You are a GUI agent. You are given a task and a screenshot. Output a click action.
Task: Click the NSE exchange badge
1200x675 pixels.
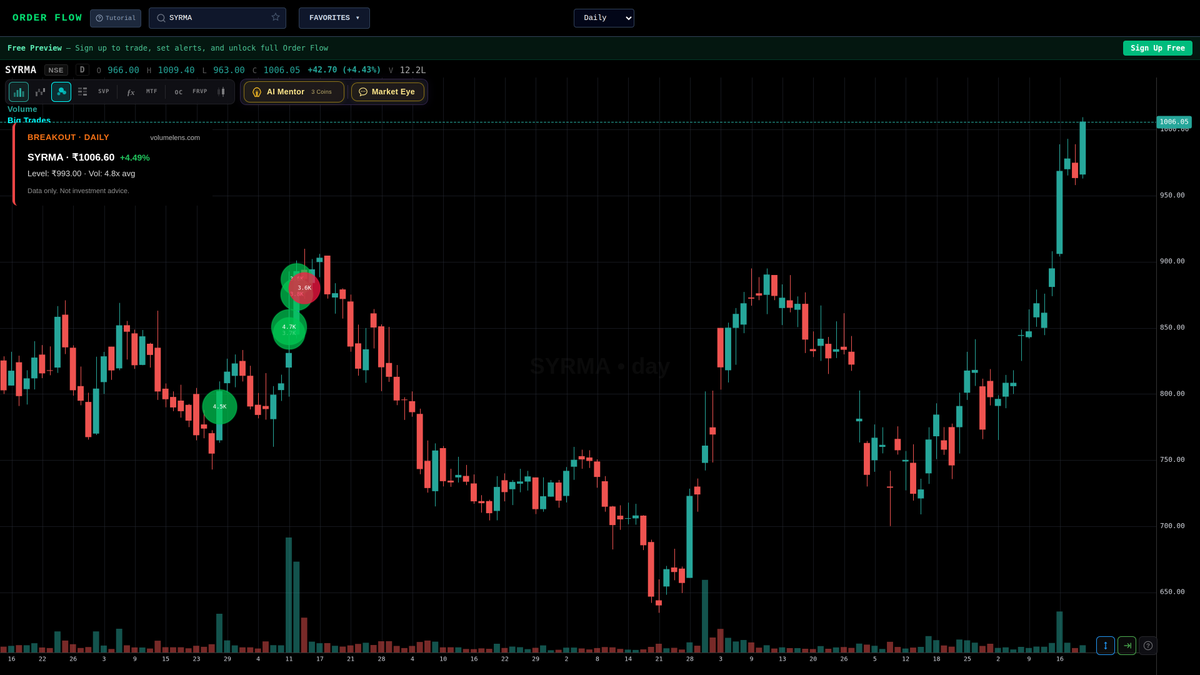coord(55,69)
